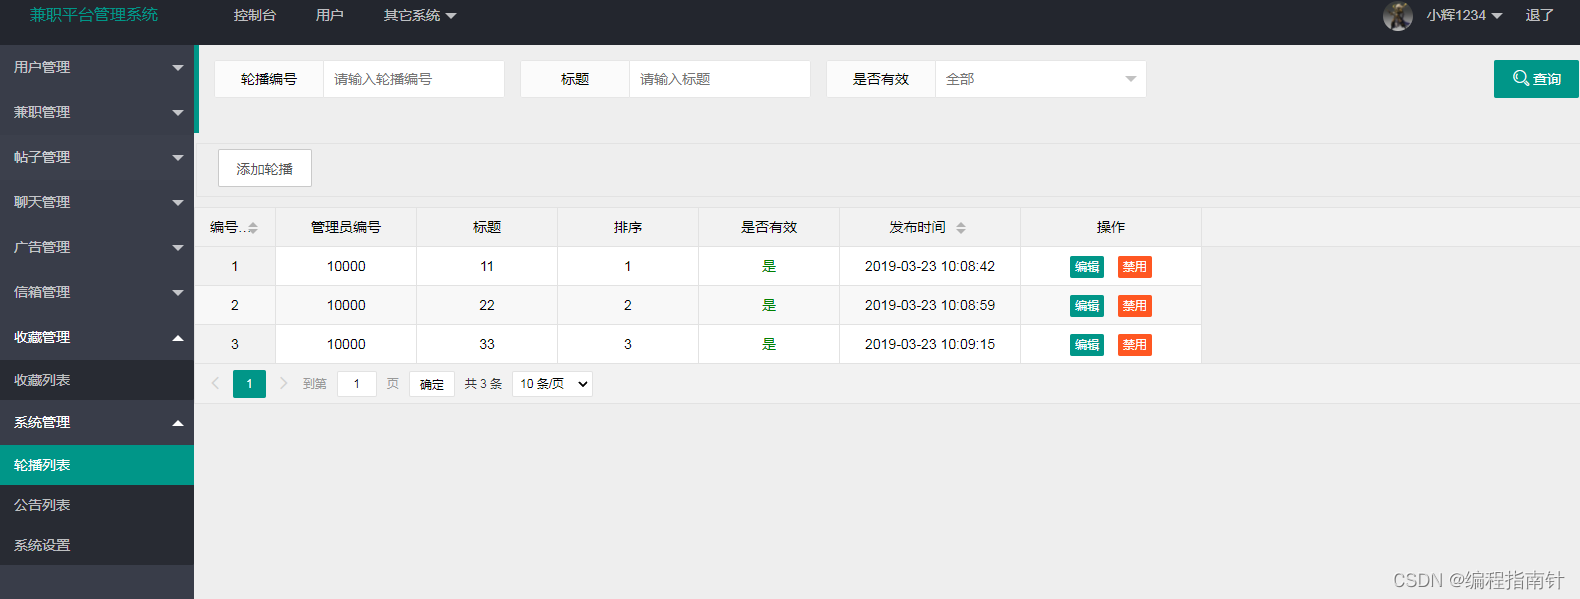Viewport: 1580px width, 599px height.
Task: Click the 退了 logout link
Action: 1540,15
